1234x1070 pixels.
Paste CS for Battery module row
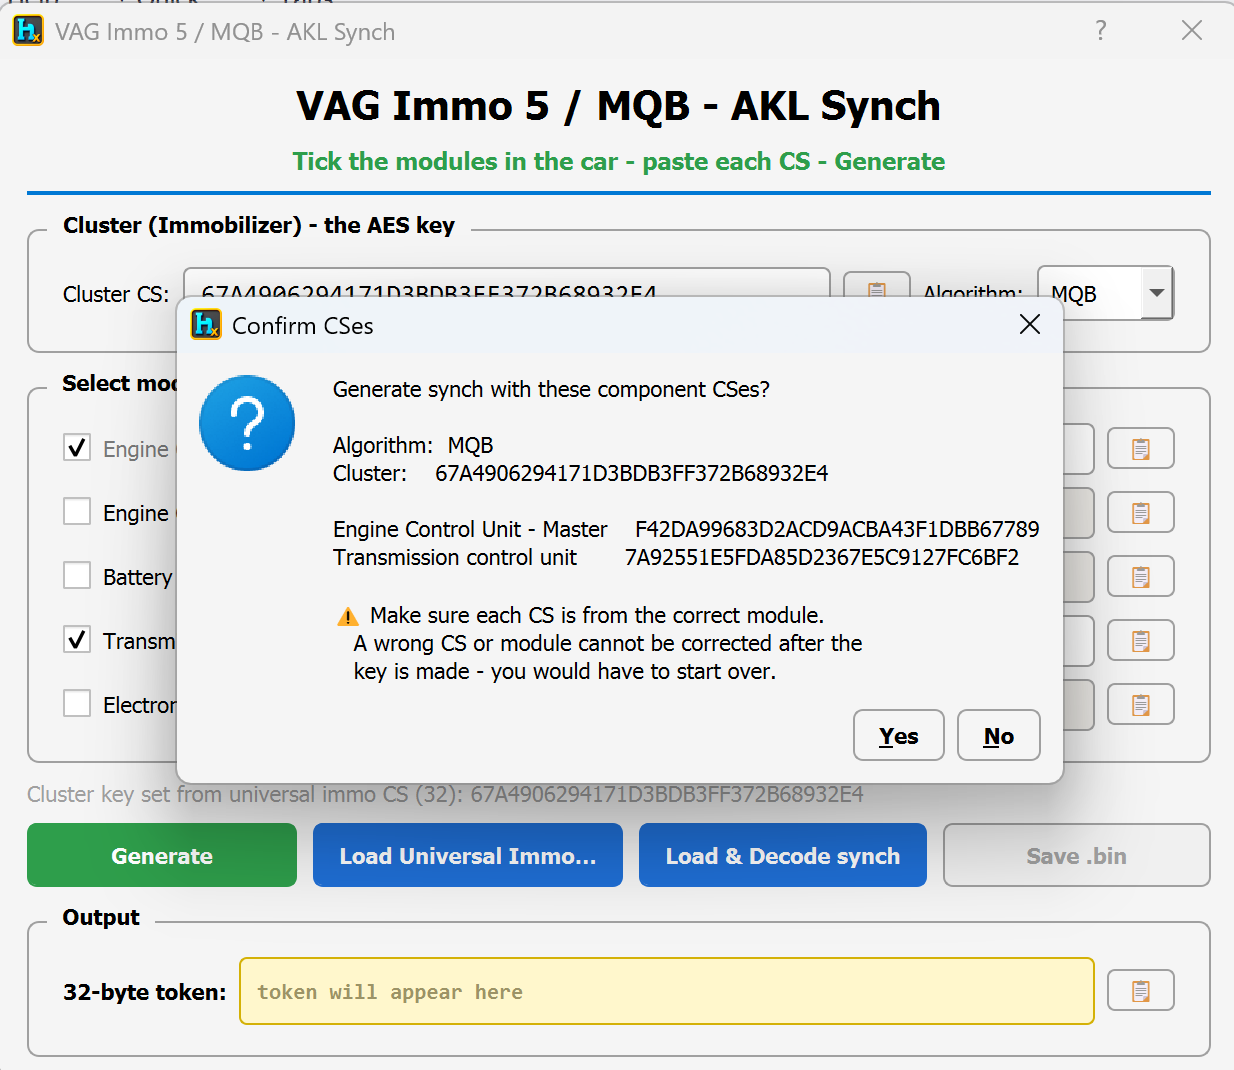[x=1140, y=577]
